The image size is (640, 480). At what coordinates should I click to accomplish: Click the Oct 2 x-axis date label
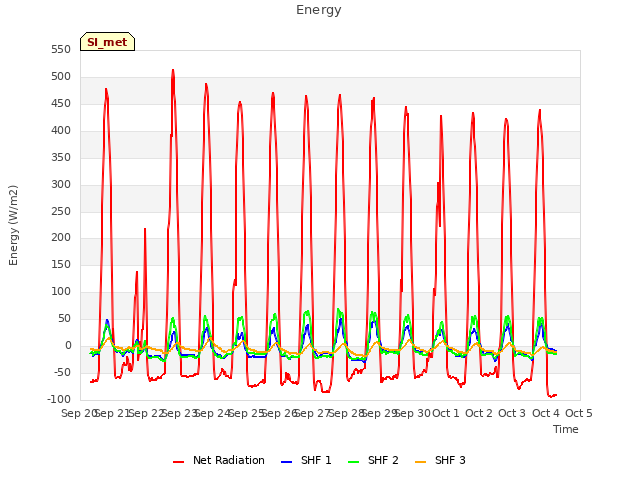click(x=479, y=413)
